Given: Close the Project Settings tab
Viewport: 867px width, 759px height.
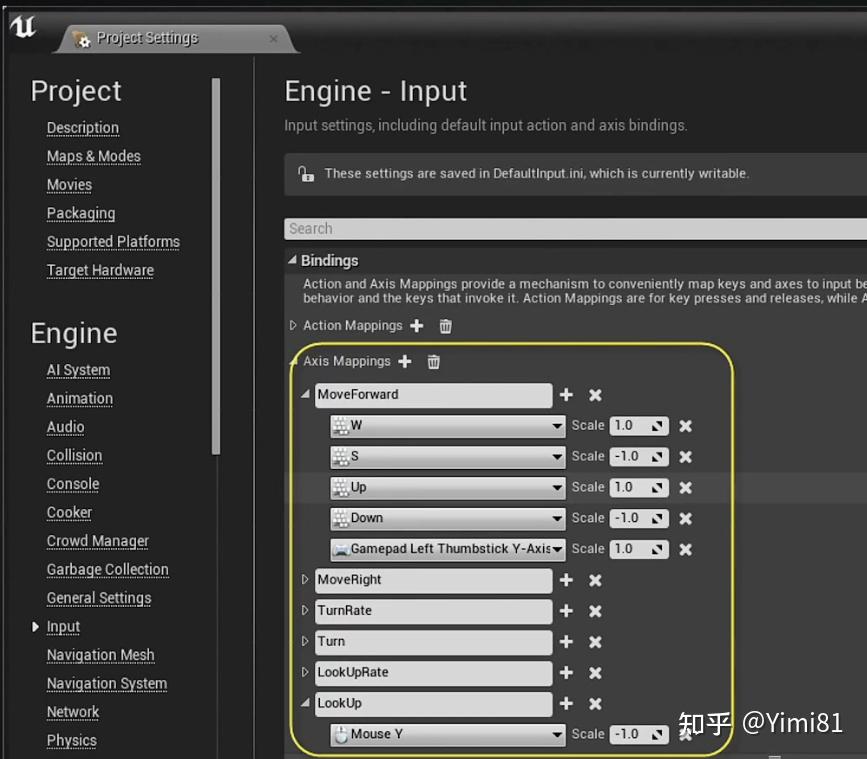Looking at the screenshot, I should 273,39.
